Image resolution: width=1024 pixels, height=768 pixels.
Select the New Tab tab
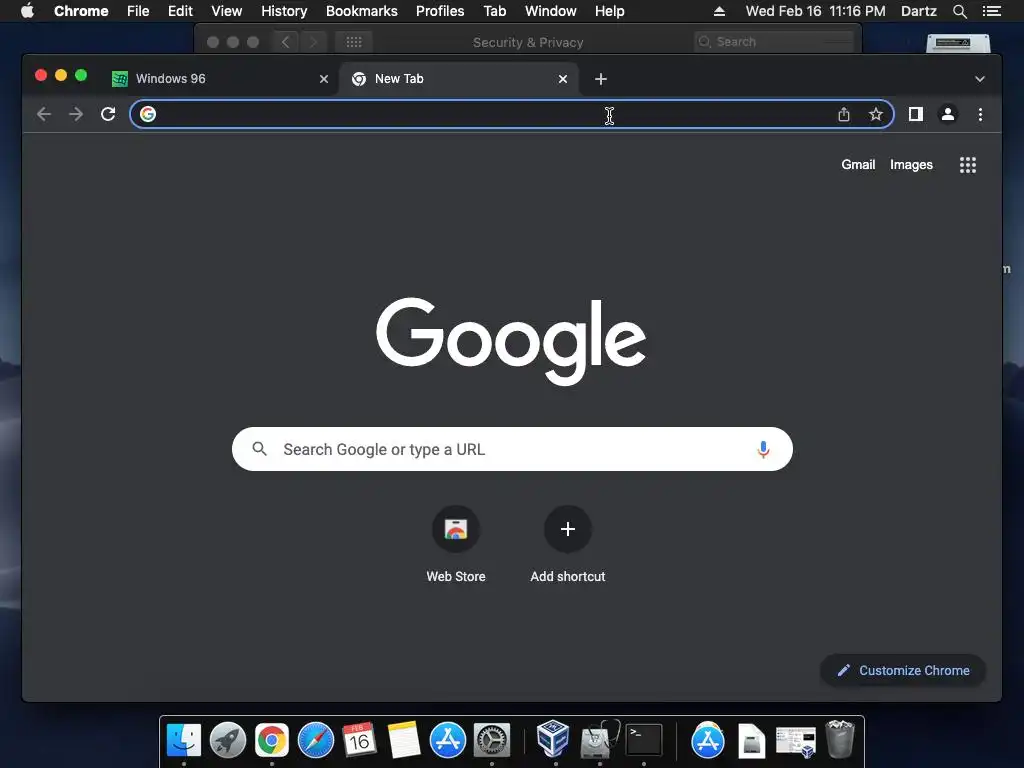458,79
